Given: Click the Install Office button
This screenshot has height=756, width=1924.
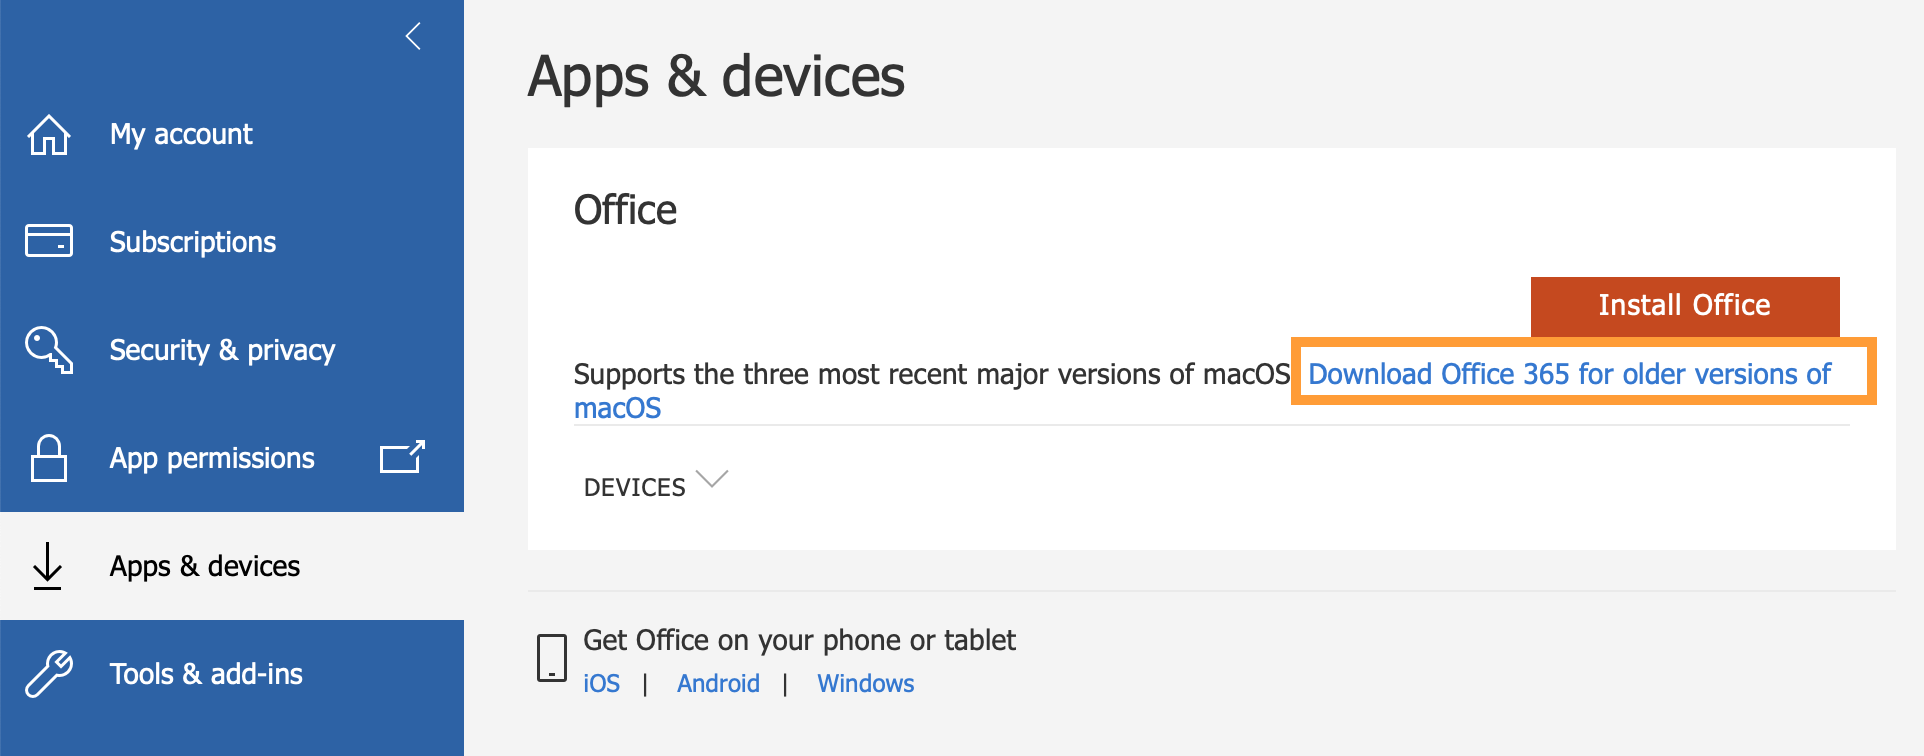Looking at the screenshot, I should point(1685,306).
